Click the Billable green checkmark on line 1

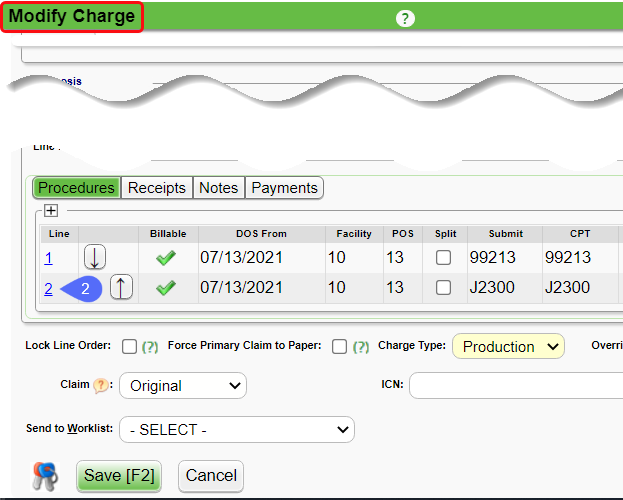coord(166,257)
